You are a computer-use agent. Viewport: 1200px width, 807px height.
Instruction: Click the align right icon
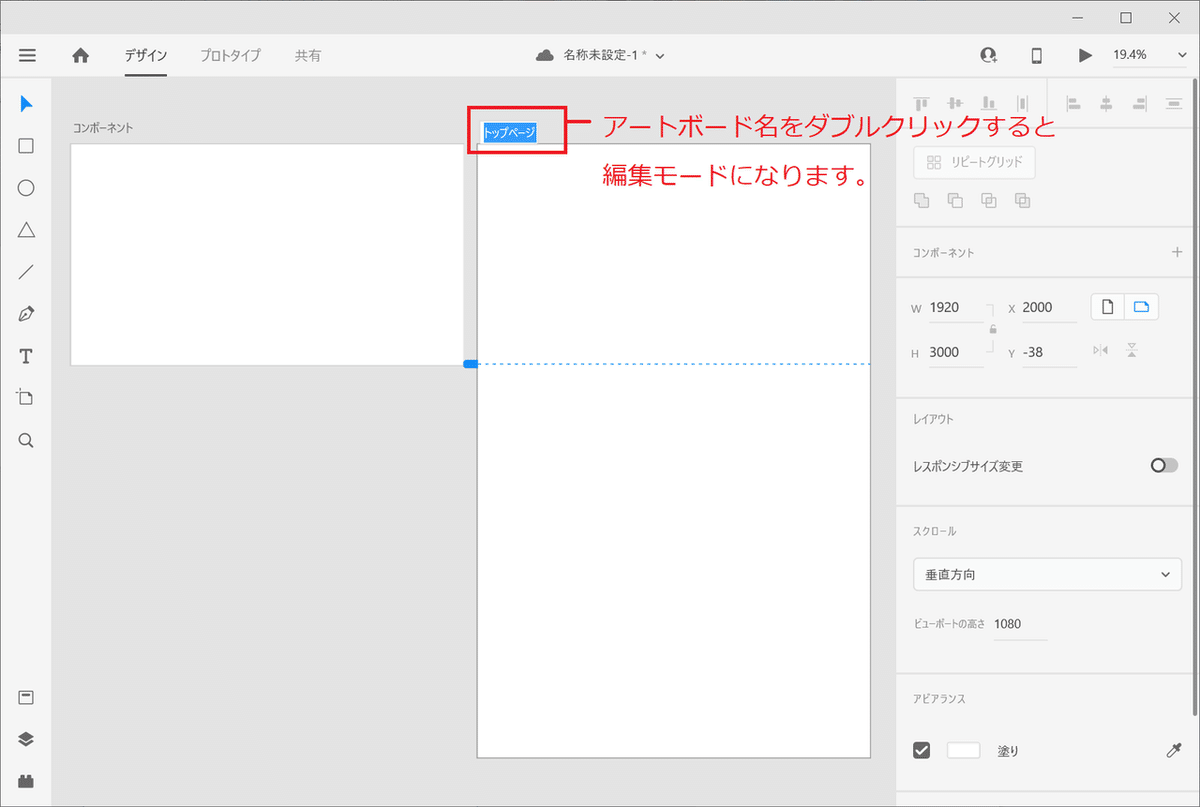[1140, 103]
